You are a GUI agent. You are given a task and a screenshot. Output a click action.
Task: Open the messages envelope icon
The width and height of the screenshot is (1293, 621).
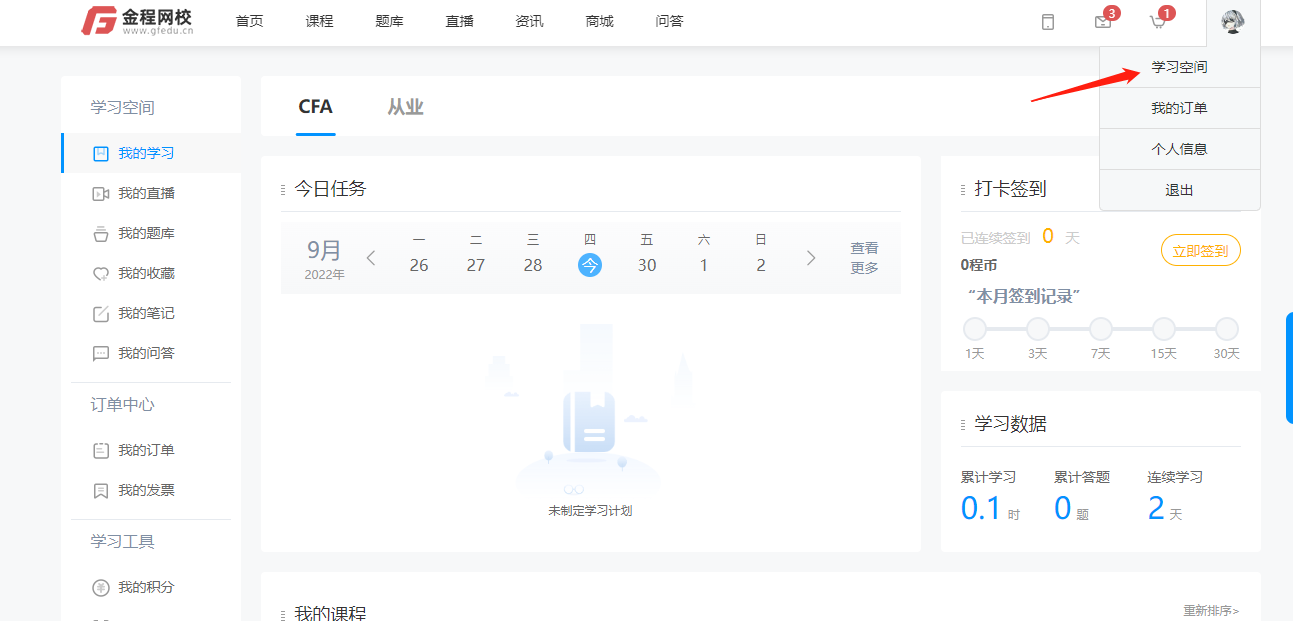1103,22
